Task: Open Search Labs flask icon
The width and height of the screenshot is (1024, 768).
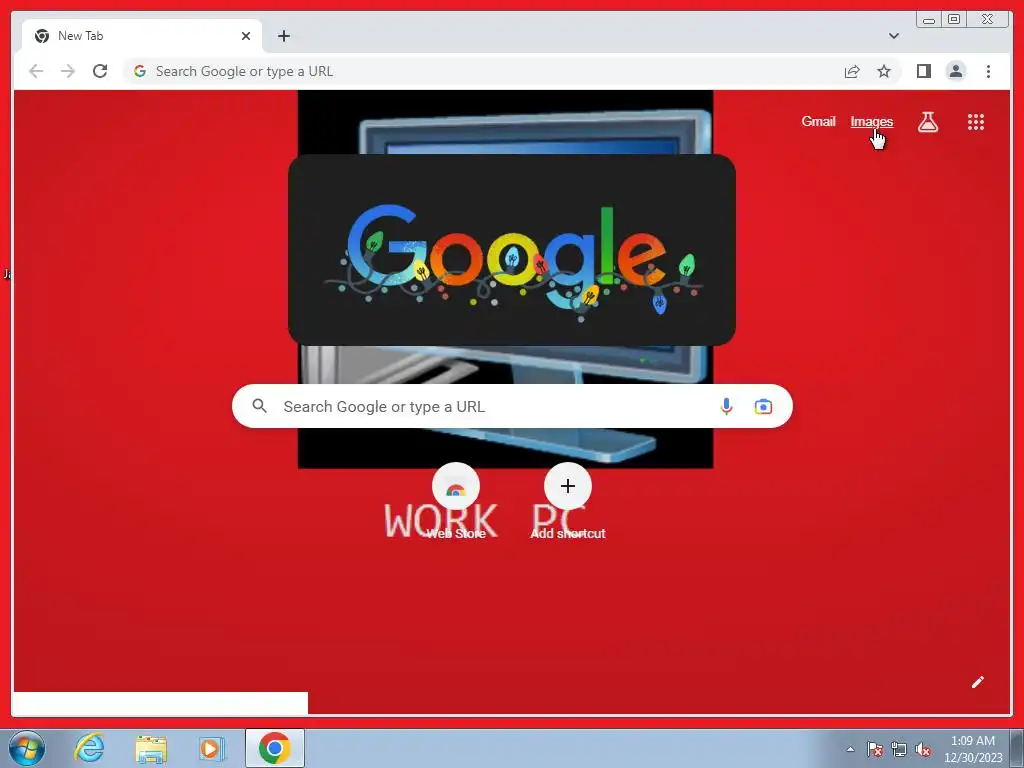Action: click(928, 122)
